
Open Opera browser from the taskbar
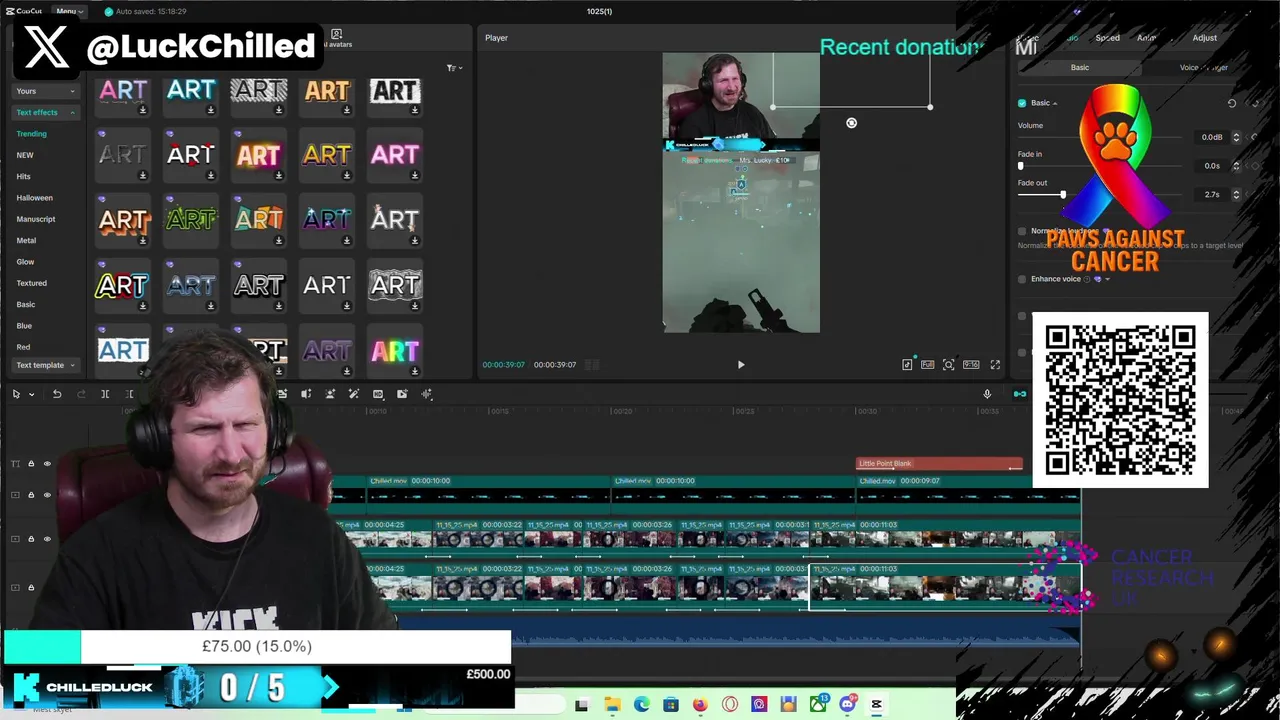pos(730,705)
